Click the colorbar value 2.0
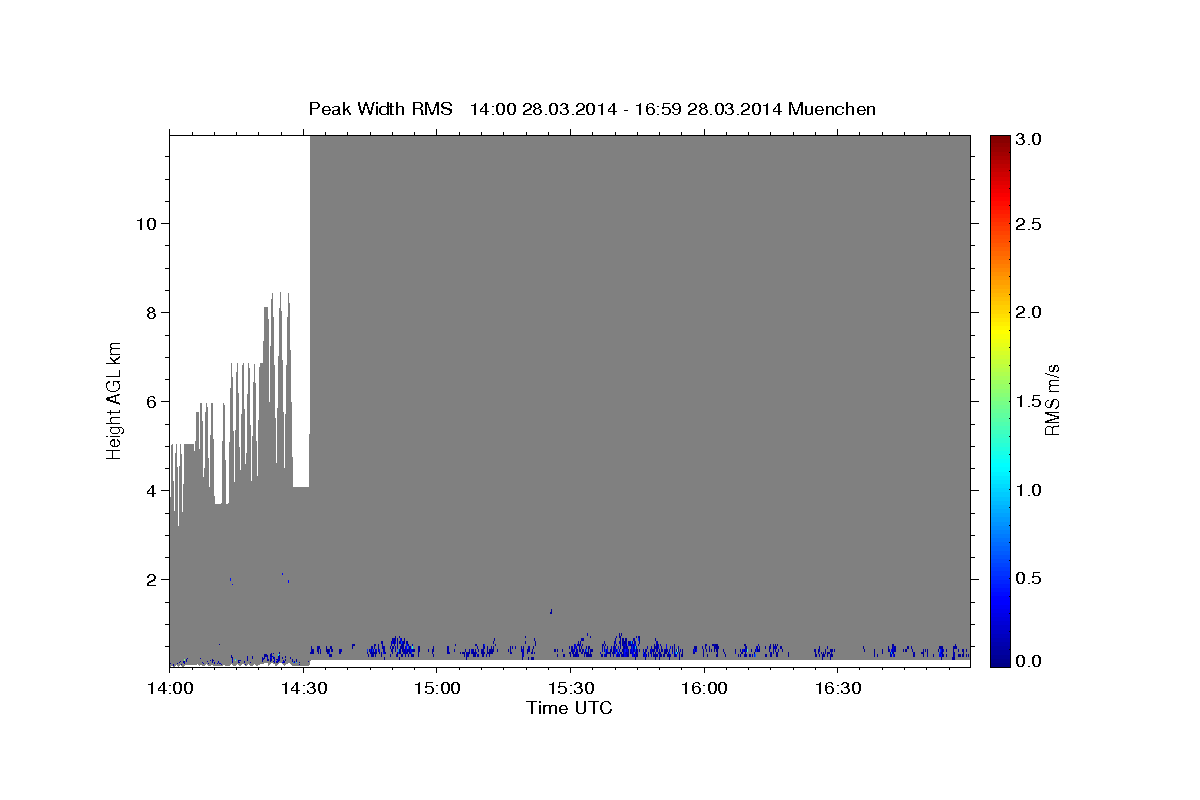The width and height of the screenshot is (1200, 800). [x=1029, y=312]
